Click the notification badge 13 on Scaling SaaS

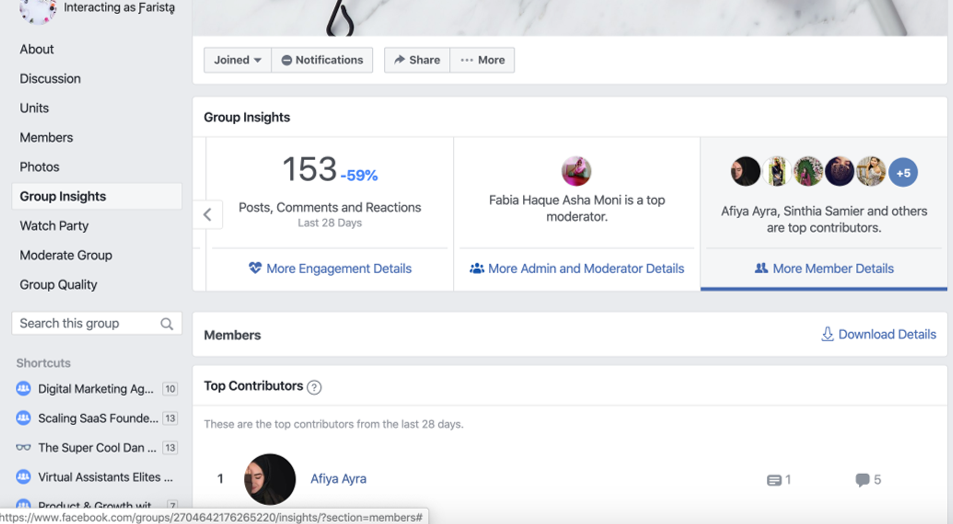(x=170, y=418)
